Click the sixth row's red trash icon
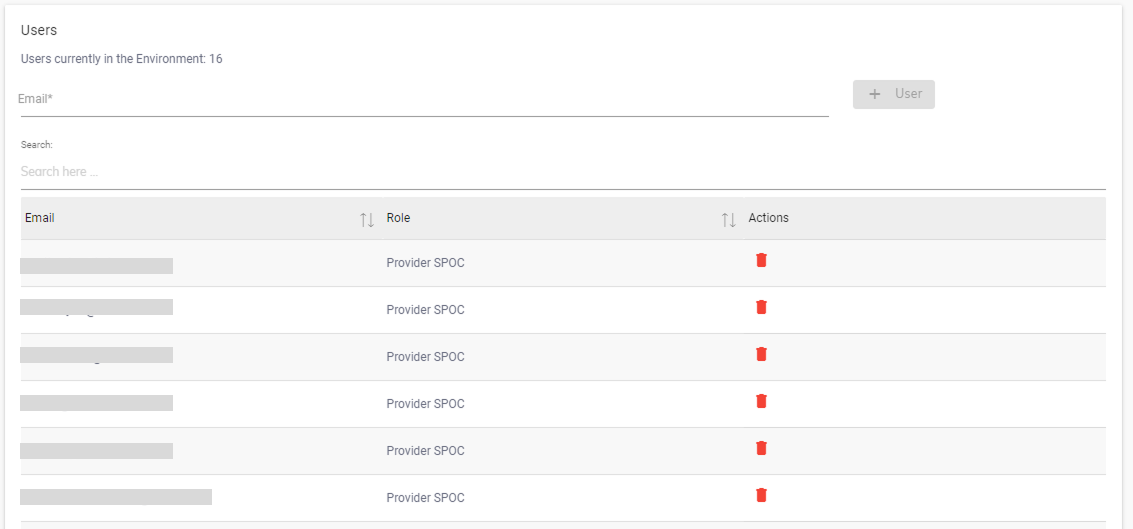This screenshot has height=529, width=1133. point(761,495)
